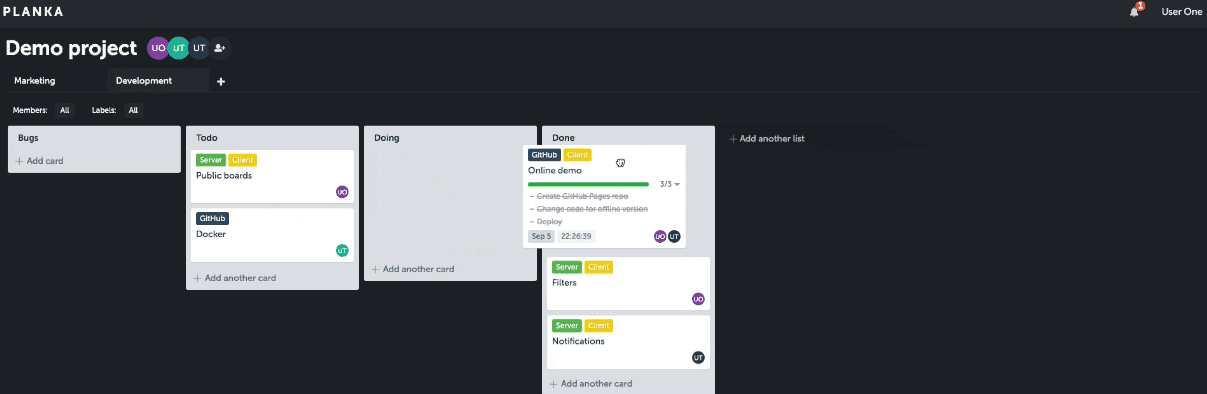Screen dimensions: 1207x394
Task: Click the UT avatar on Notifications card
Action: click(698, 357)
